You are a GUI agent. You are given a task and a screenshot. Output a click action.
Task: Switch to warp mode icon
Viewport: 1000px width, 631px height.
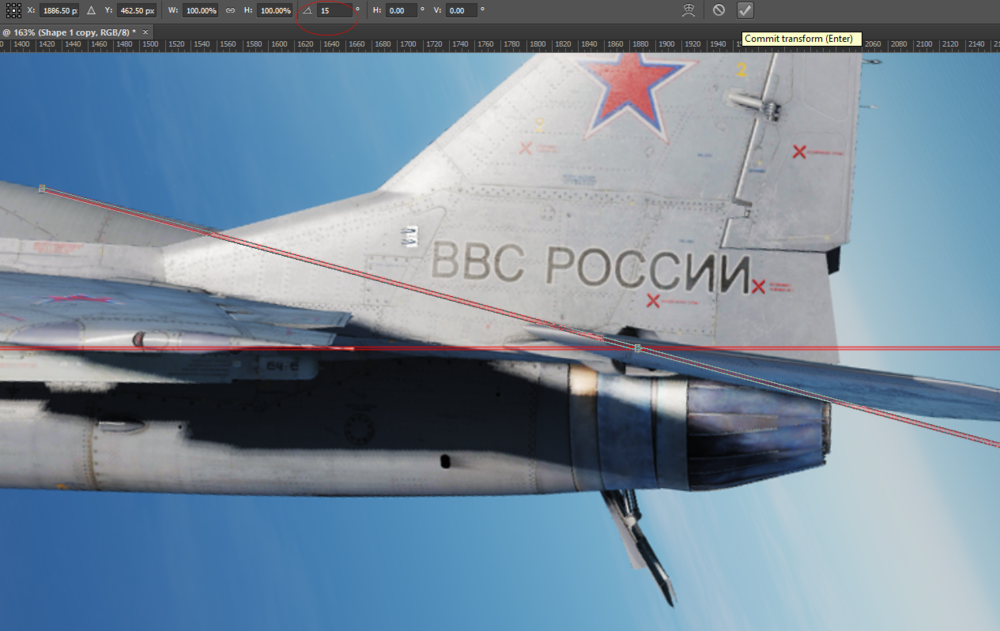click(x=688, y=10)
